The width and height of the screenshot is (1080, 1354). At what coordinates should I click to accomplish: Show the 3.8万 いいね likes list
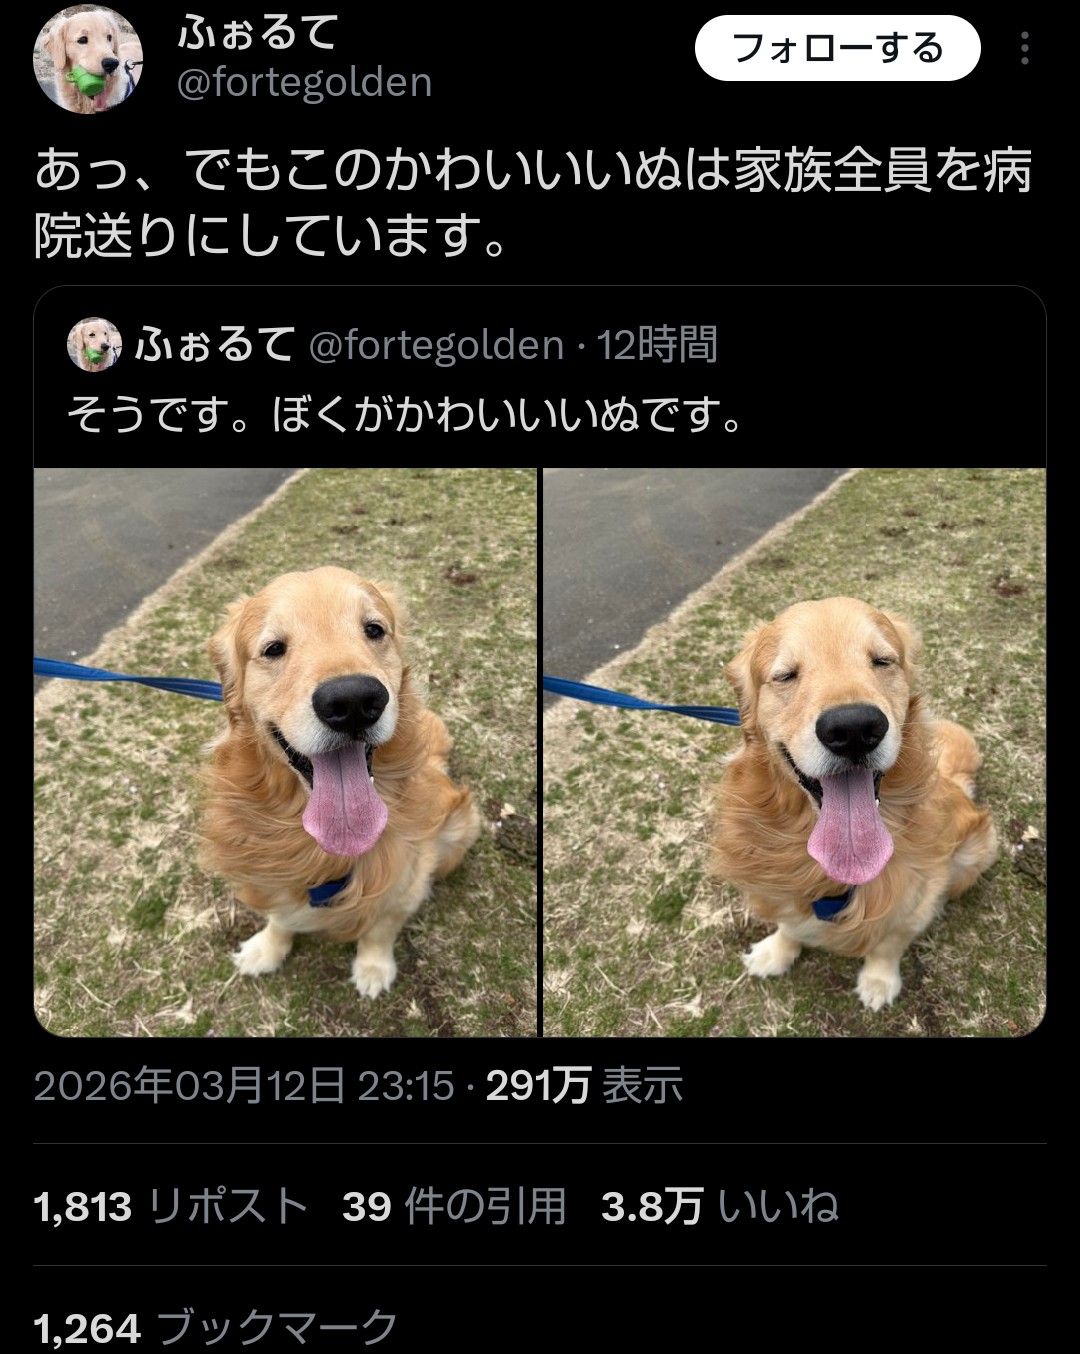[x=720, y=1206]
